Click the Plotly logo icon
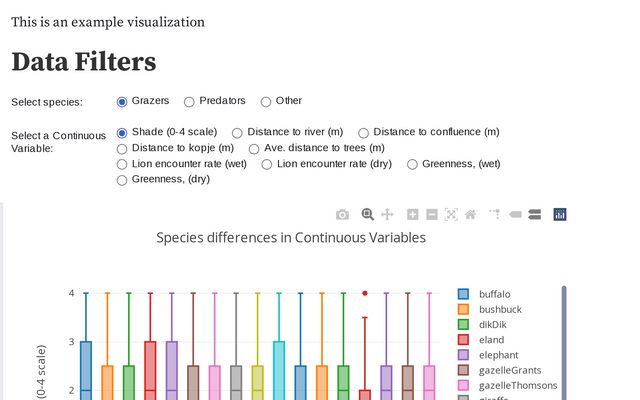 click(560, 214)
